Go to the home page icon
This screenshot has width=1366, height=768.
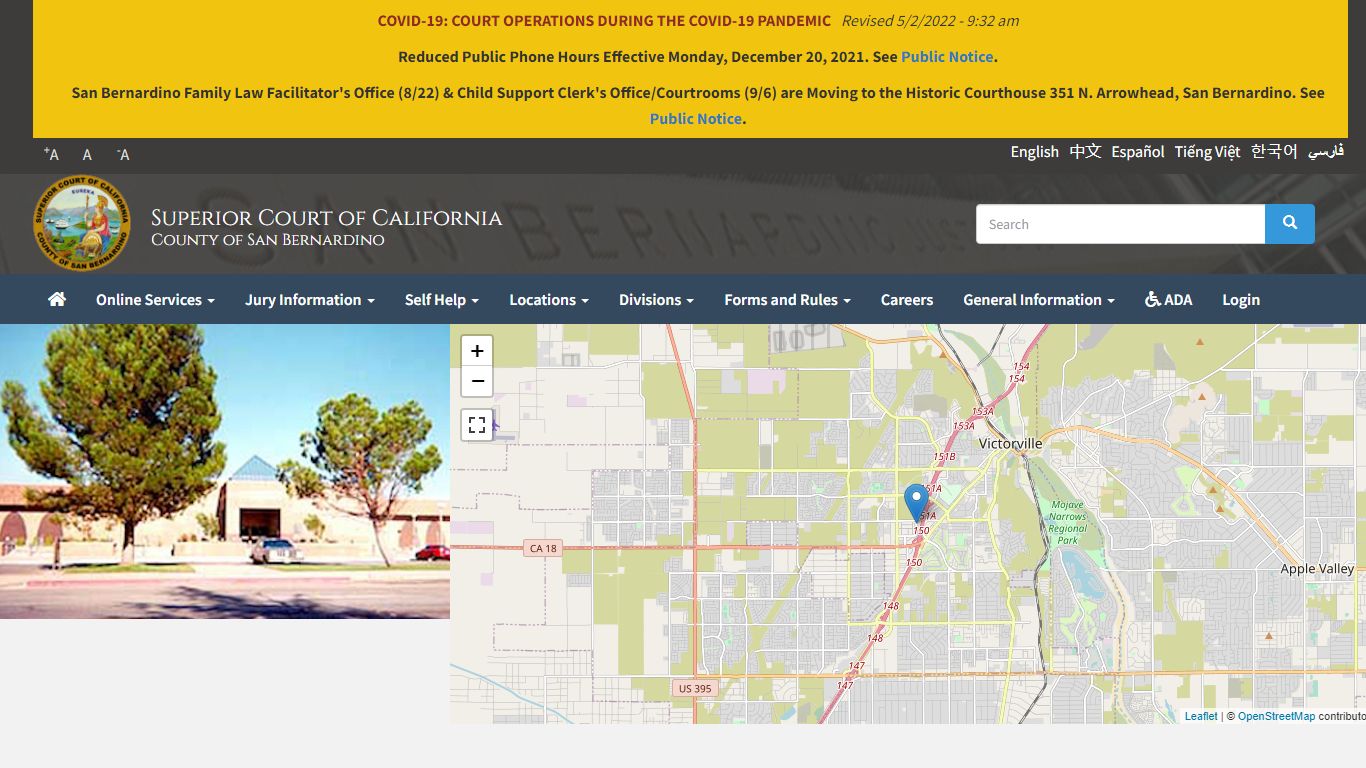pyautogui.click(x=57, y=299)
